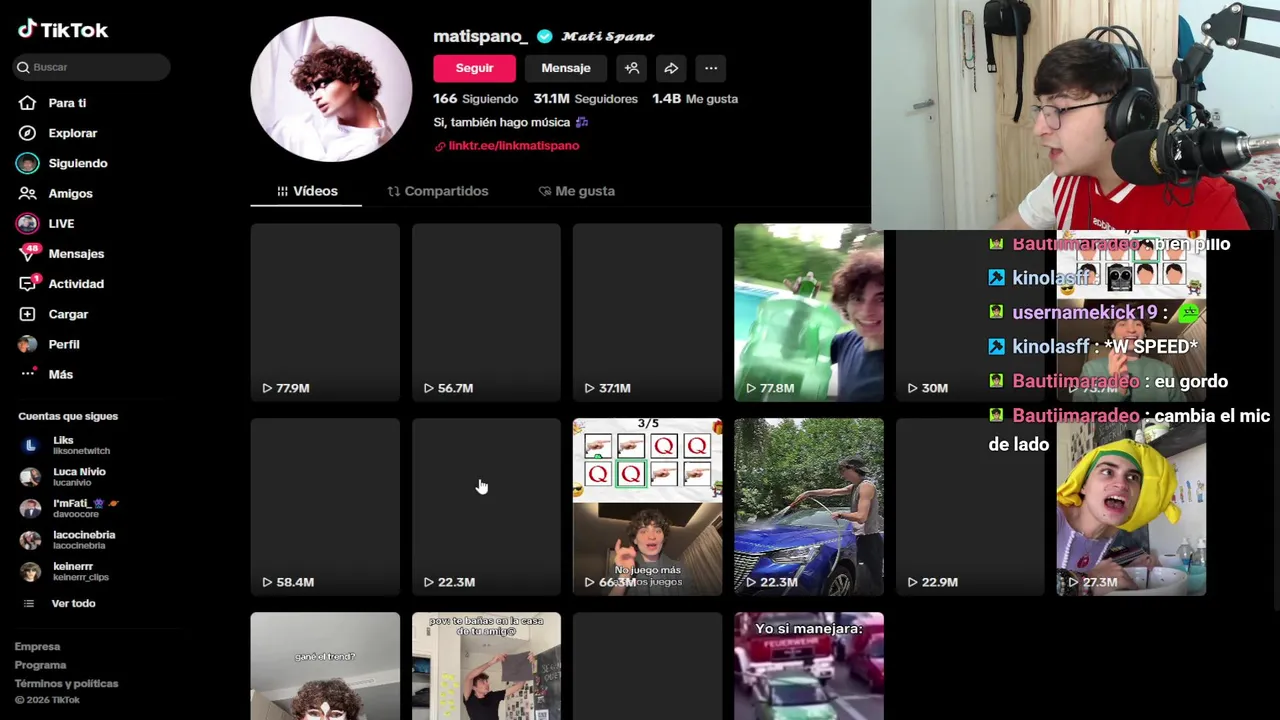Click the Programa footer link
This screenshot has width=1280, height=720.
40,665
